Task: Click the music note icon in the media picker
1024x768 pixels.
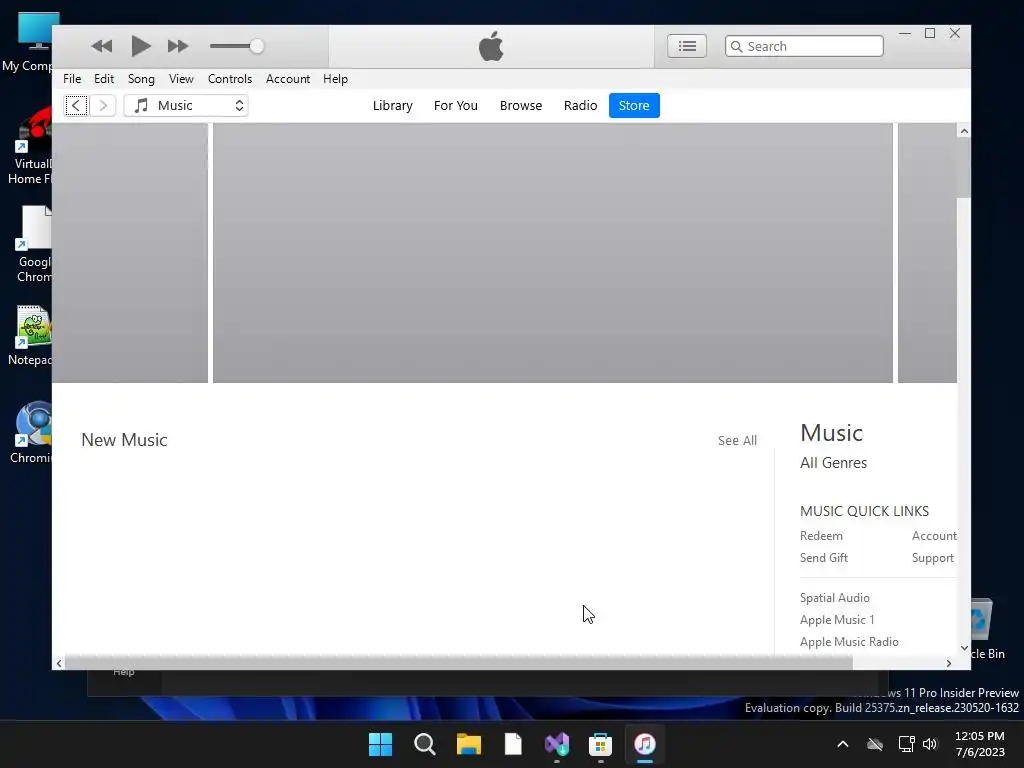Action: pyautogui.click(x=141, y=105)
